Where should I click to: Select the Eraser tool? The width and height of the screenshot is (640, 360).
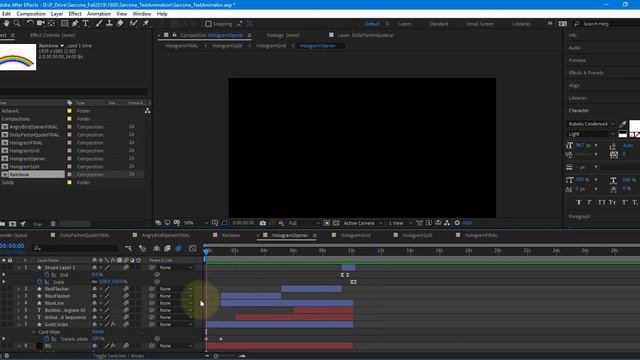click(x=120, y=23)
